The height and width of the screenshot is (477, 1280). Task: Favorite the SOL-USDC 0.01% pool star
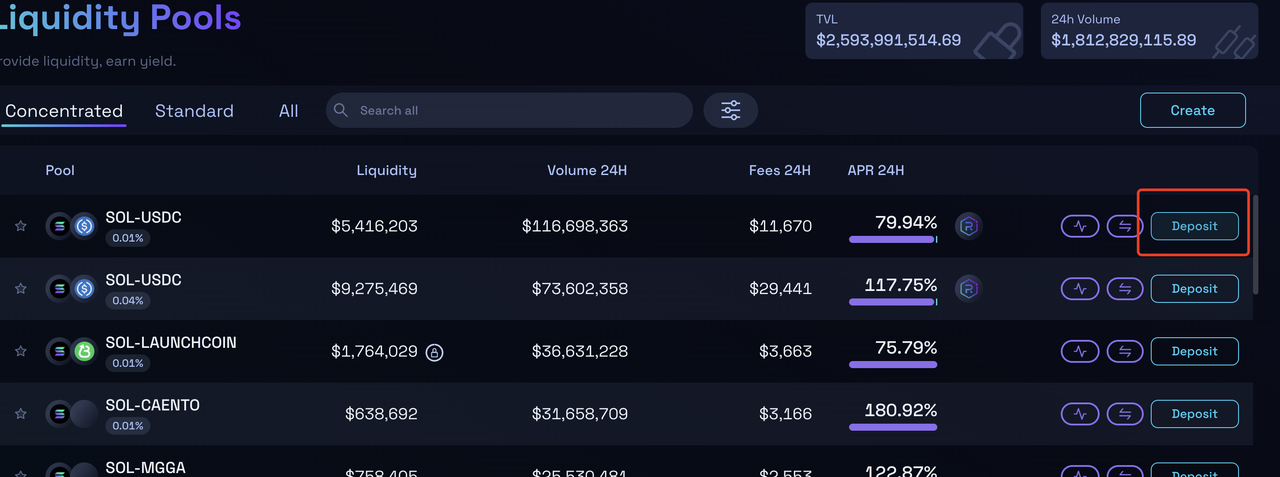[20, 227]
